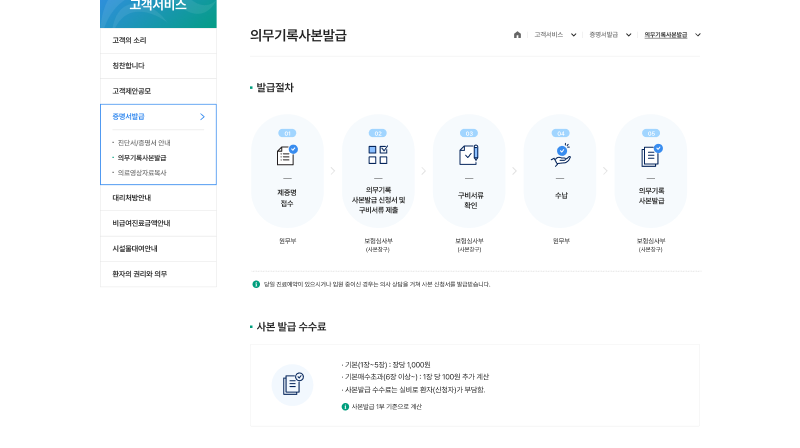Open 고객제안공모 sidebar menu
800x448 pixels.
pos(158,91)
